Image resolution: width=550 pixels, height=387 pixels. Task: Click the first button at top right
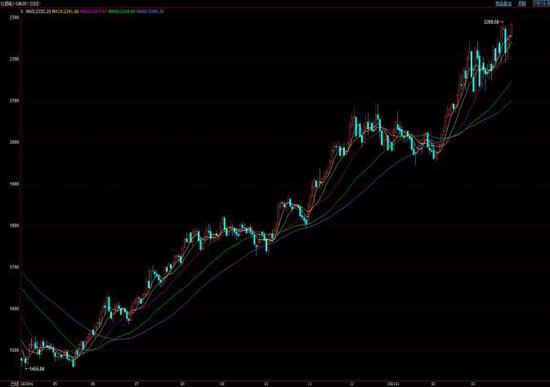click(x=503, y=4)
